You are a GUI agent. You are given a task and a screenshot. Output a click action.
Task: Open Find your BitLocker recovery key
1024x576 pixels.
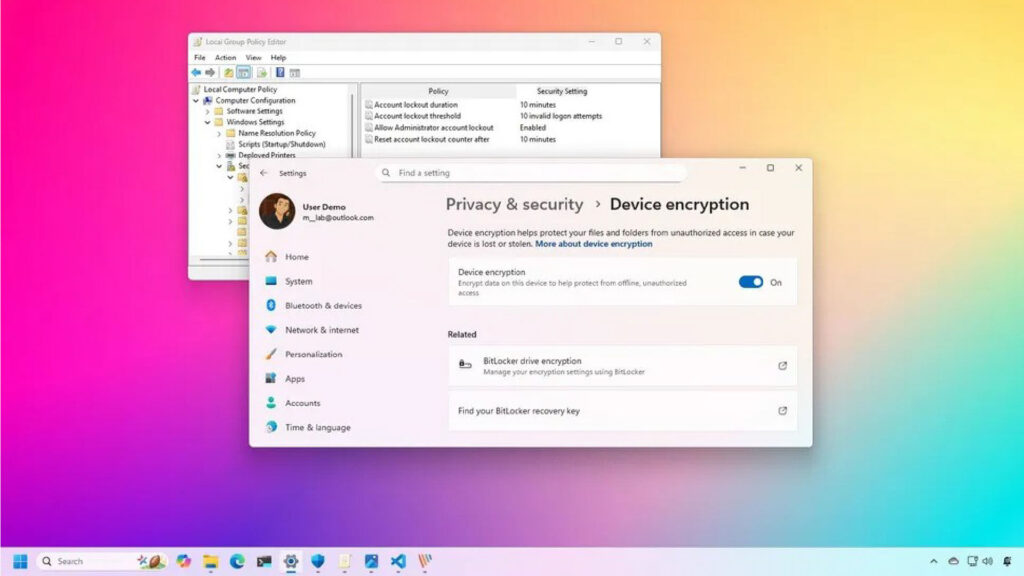tap(622, 411)
